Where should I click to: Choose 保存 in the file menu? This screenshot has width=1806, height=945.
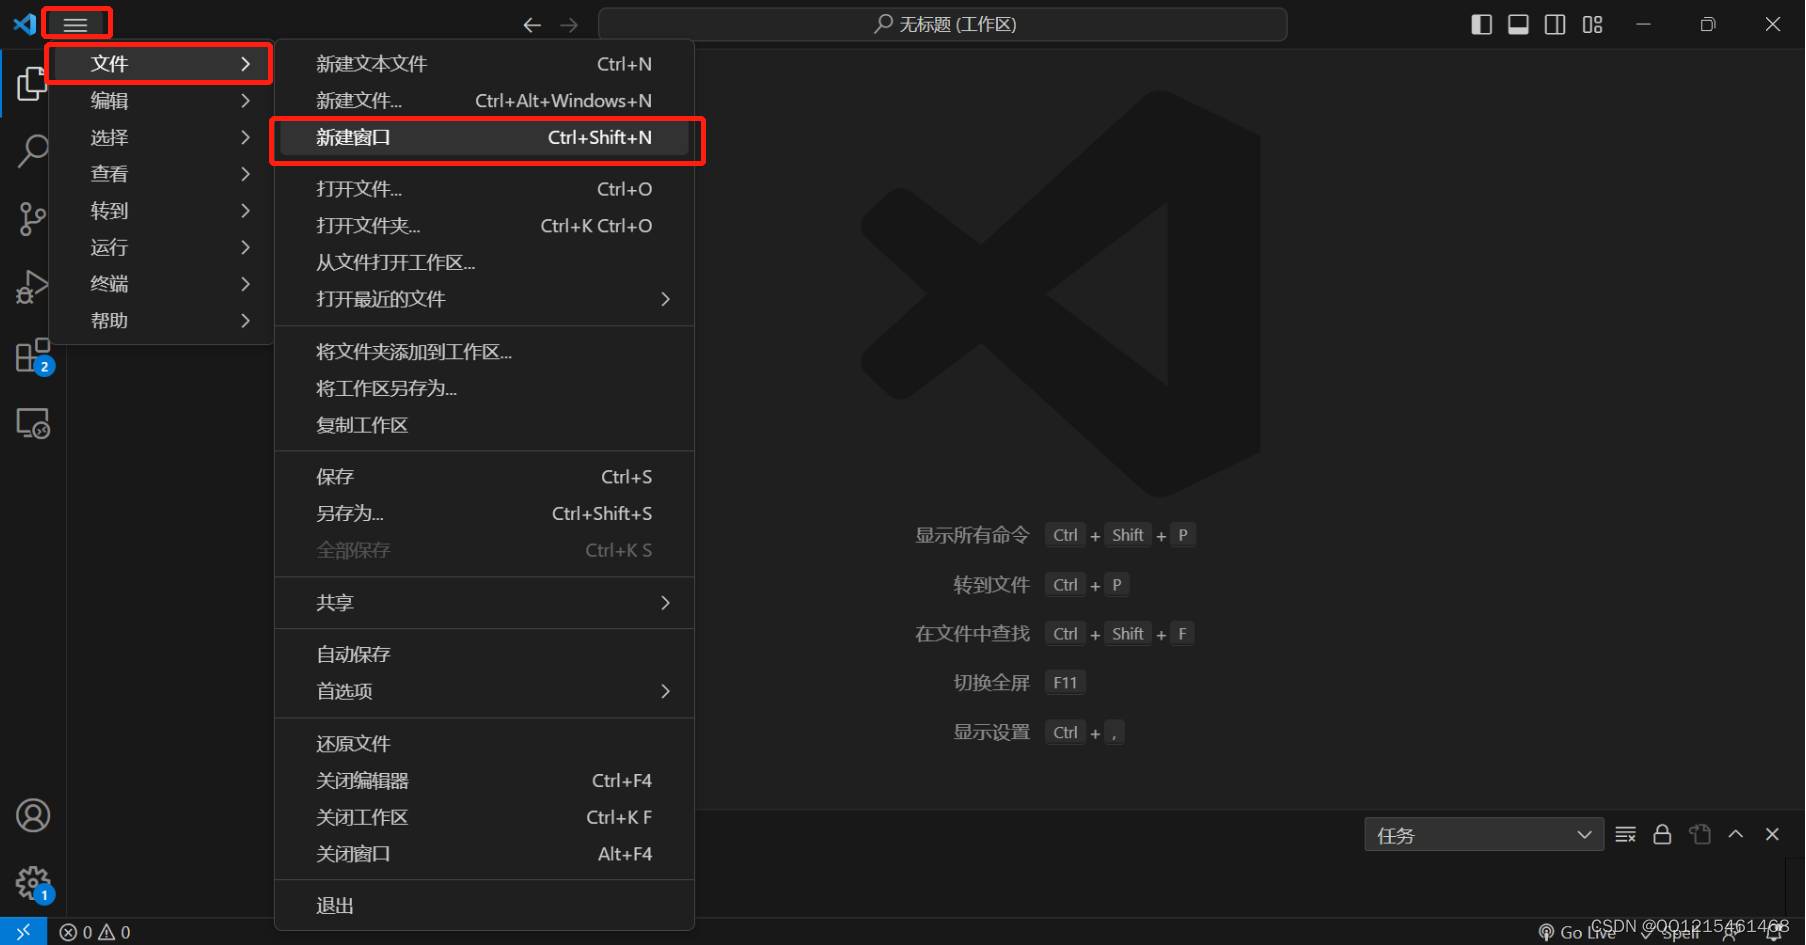pos(484,477)
